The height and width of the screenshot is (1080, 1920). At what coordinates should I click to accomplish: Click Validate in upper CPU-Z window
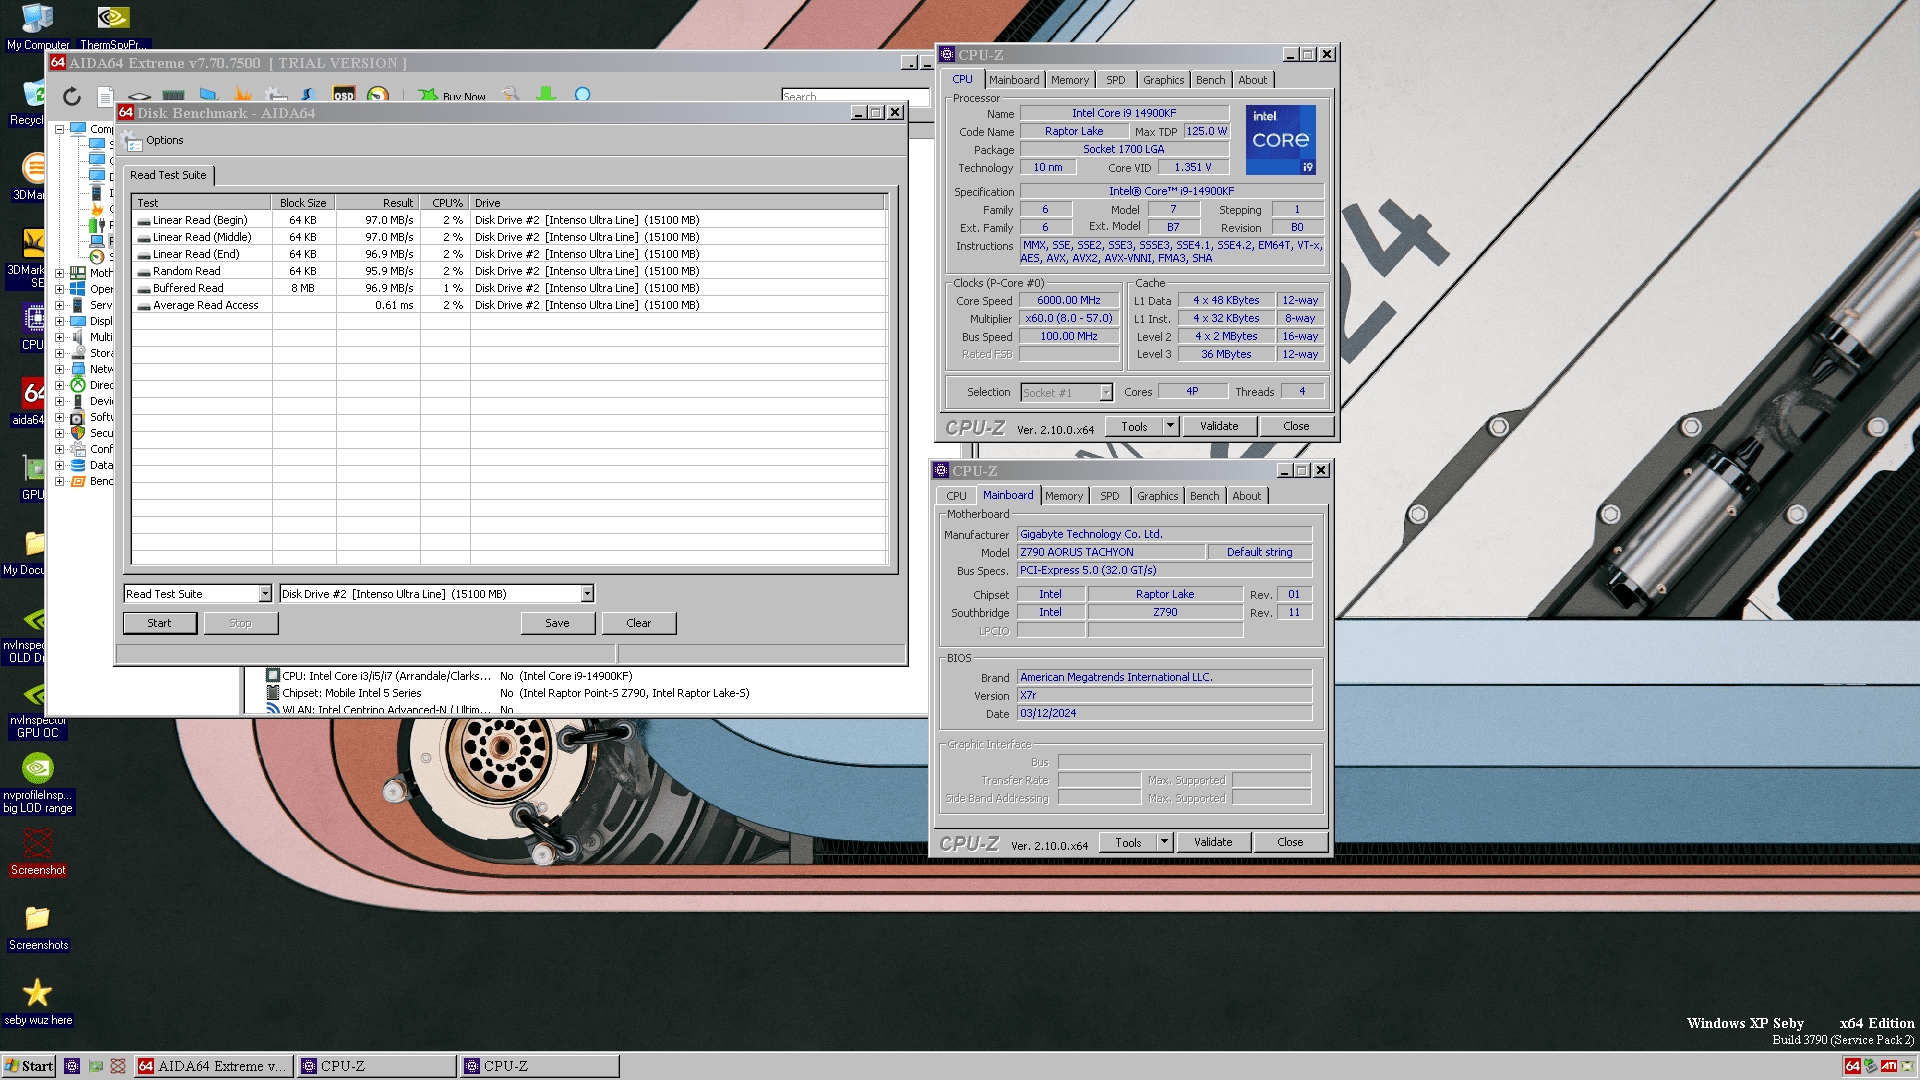tap(1218, 426)
